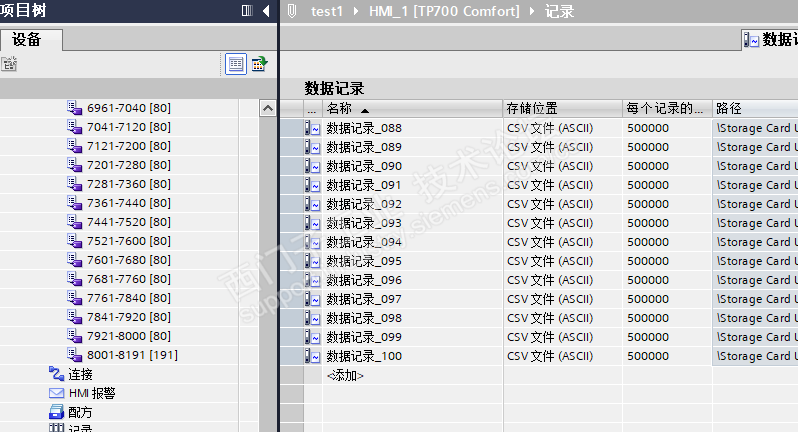Click the project tree network view icon
798x432 pixels.
pyautogui.click(x=9, y=64)
